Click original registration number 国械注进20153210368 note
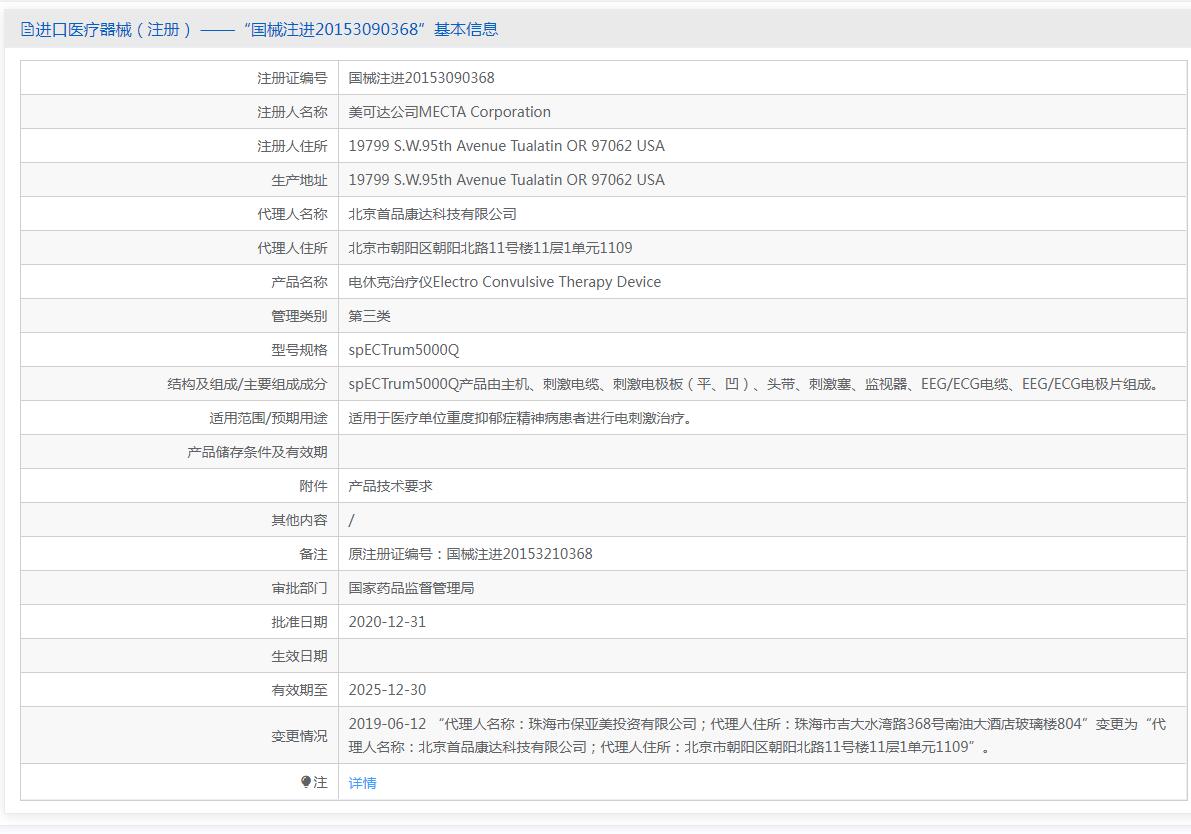Screen dimensions: 1191x834 [470, 554]
